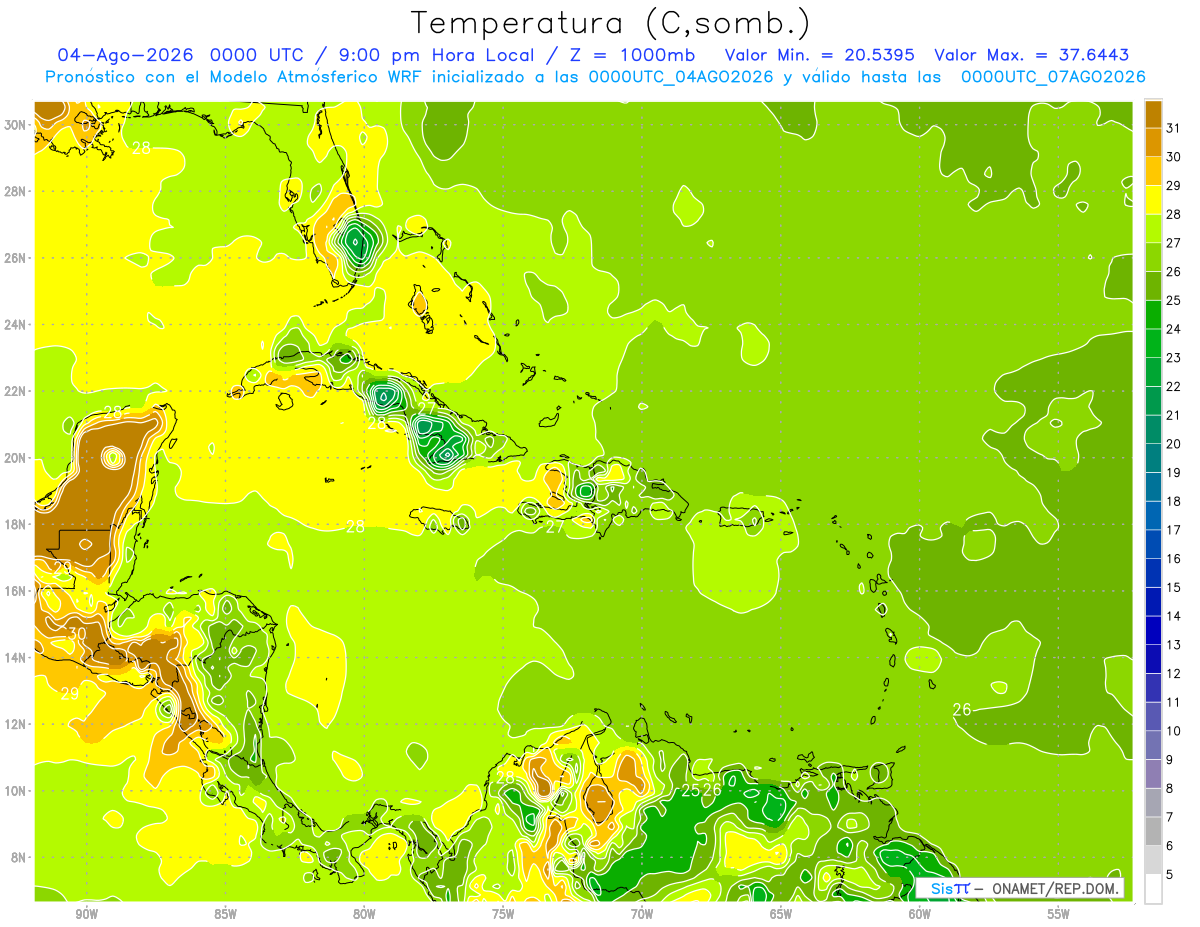The height and width of the screenshot is (927, 1200).
Task: Click the color scale label 29
Action: (x=1173, y=185)
